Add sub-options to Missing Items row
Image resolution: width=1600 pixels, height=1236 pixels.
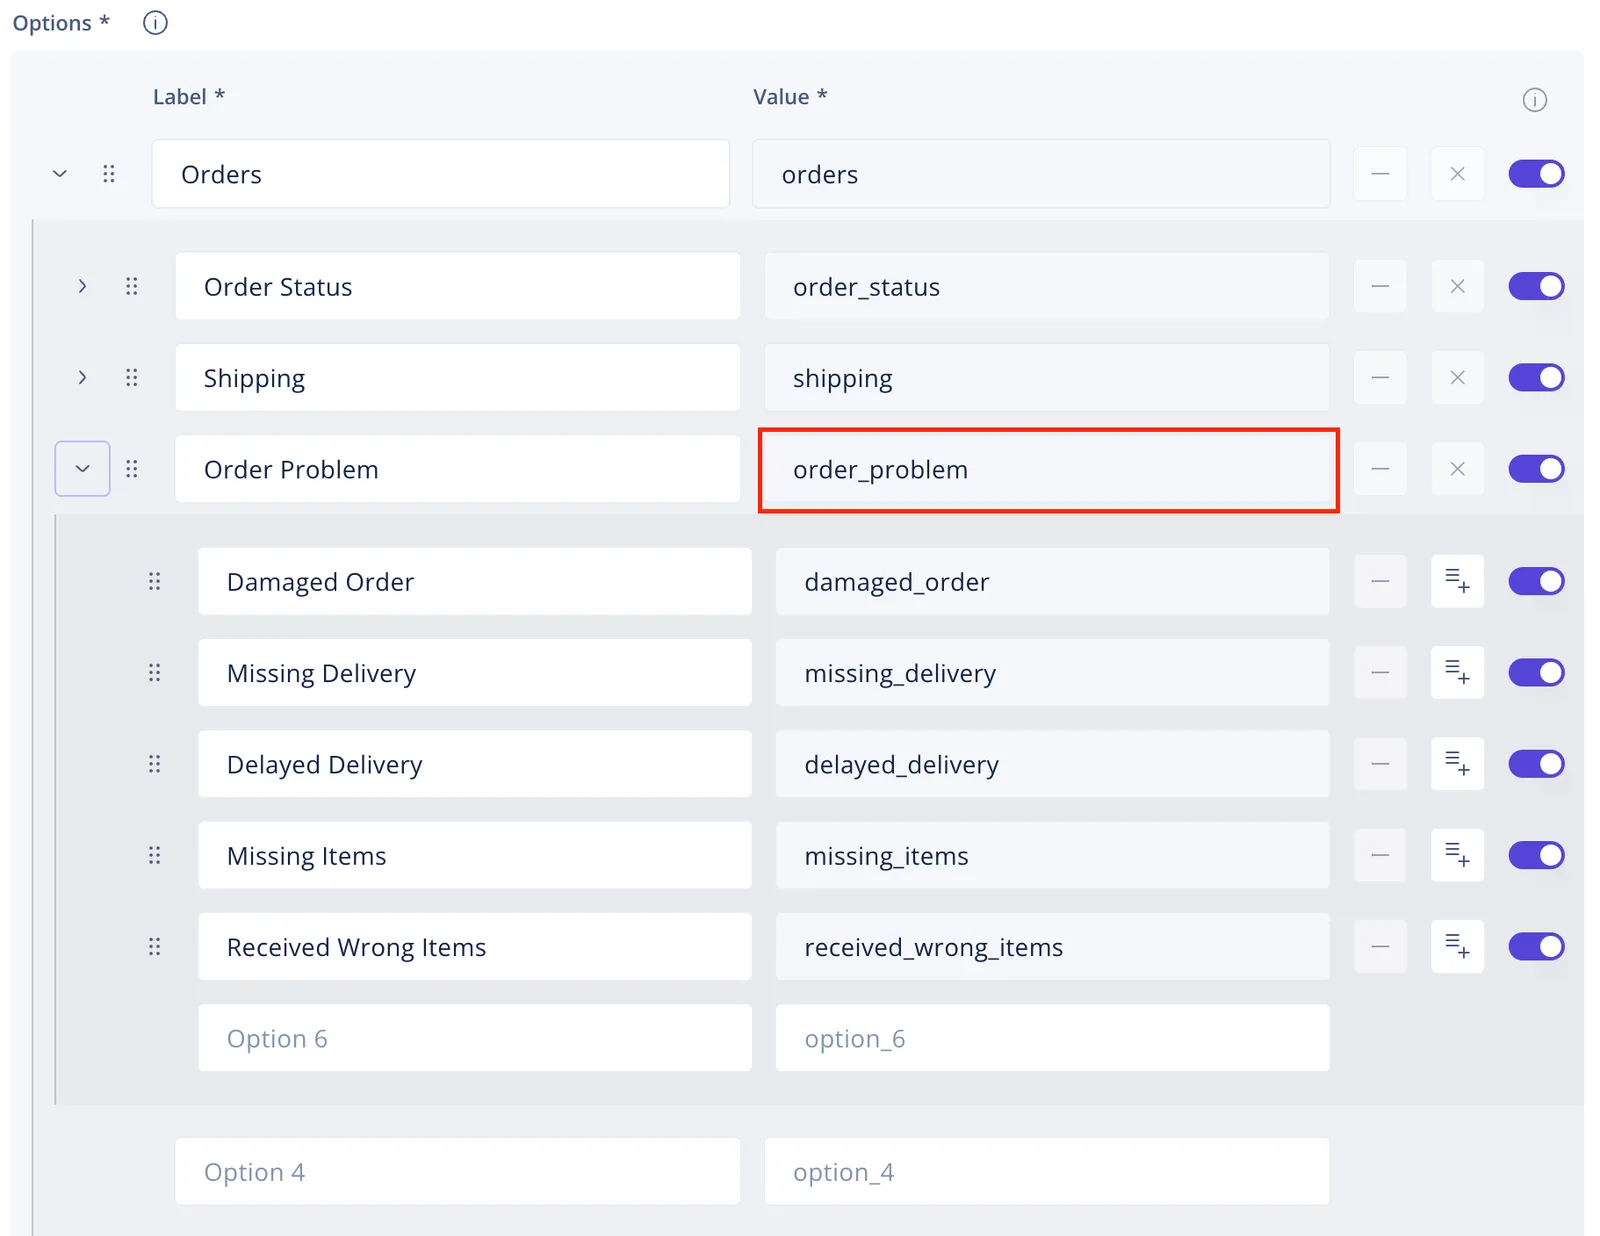pyautogui.click(x=1457, y=855)
